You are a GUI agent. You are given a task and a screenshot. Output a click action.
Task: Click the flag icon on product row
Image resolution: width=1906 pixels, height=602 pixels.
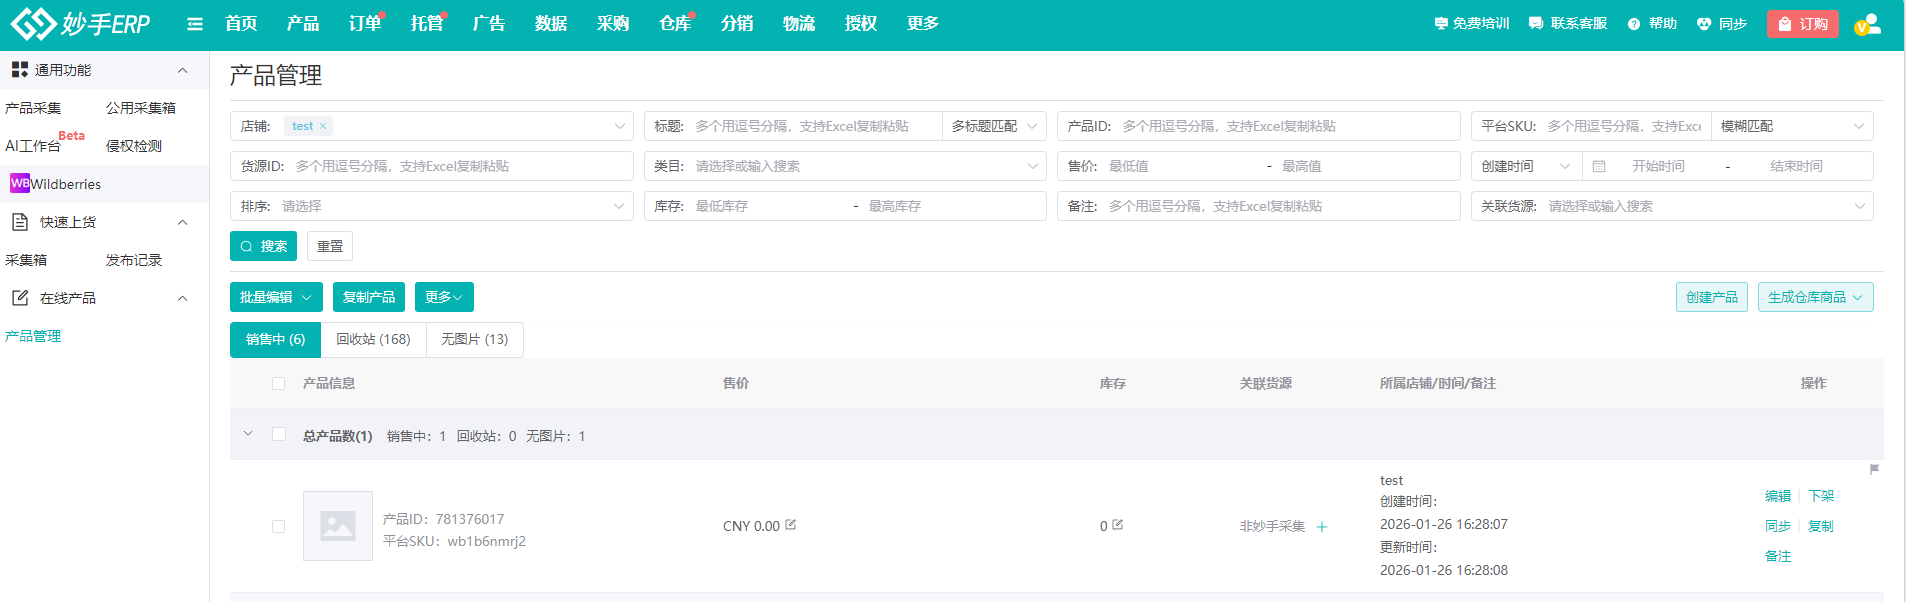pos(1874,469)
